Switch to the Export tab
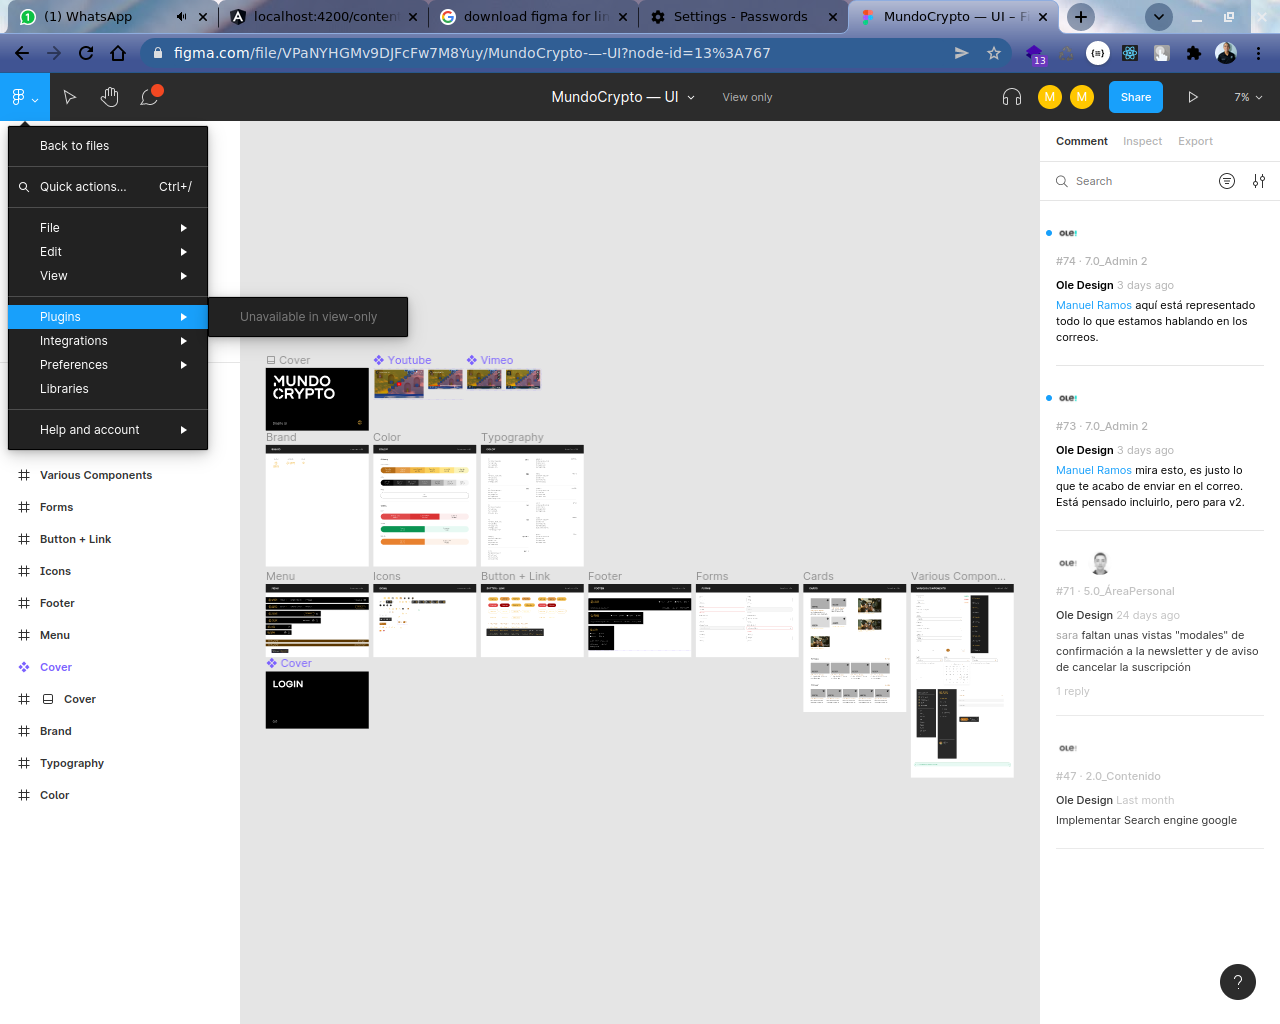The height and width of the screenshot is (1024, 1280). [x=1195, y=141]
